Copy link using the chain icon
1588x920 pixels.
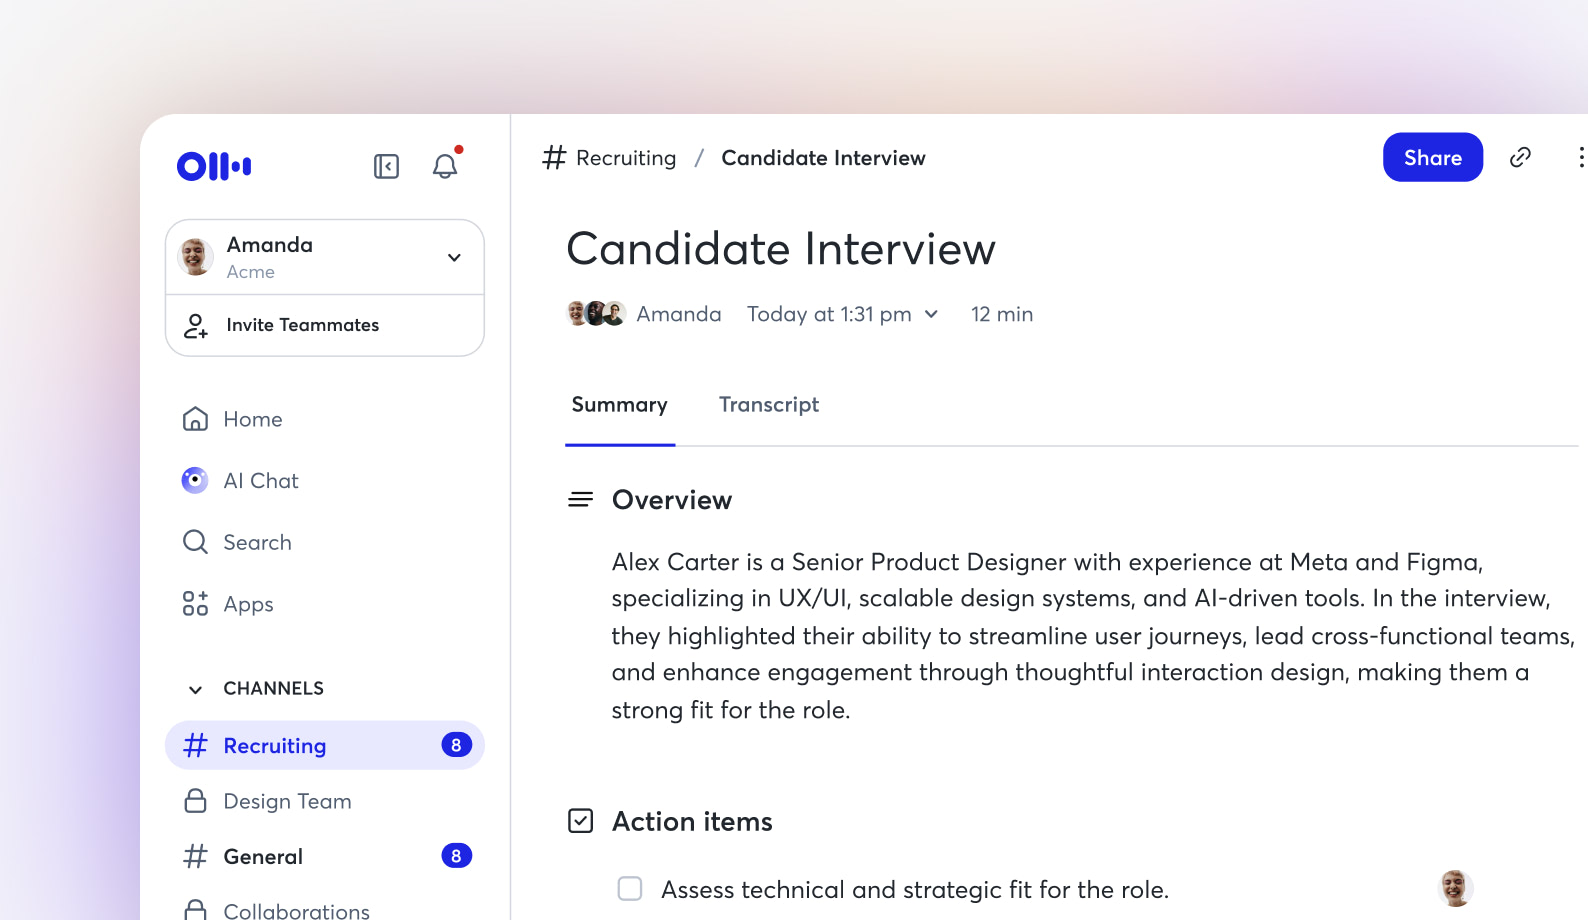1520,157
